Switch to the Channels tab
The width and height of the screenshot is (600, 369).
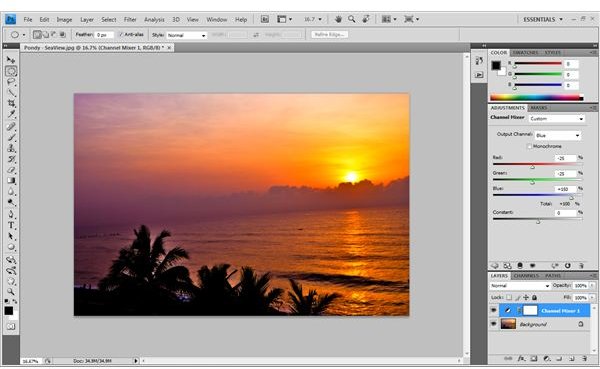coord(526,276)
